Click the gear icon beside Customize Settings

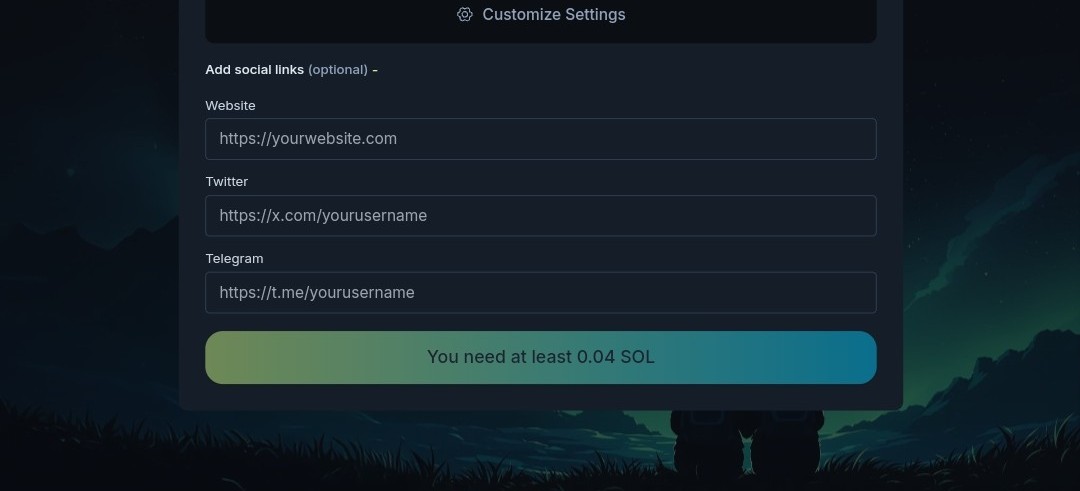pos(465,14)
